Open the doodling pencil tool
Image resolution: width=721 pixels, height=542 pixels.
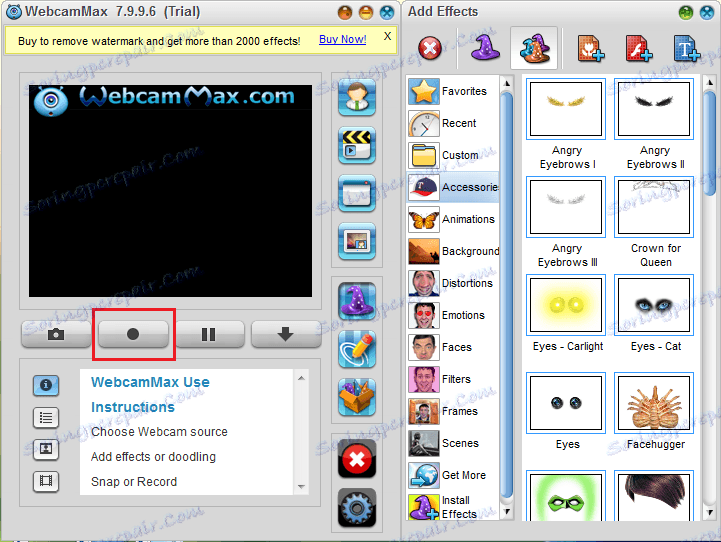coord(357,349)
